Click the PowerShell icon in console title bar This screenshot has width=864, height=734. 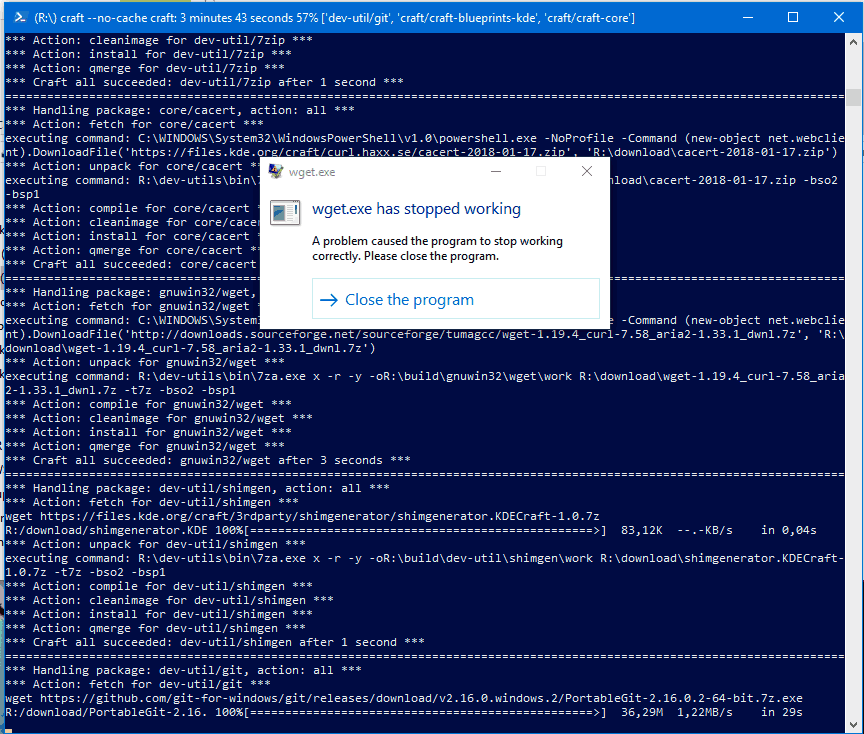coord(20,17)
